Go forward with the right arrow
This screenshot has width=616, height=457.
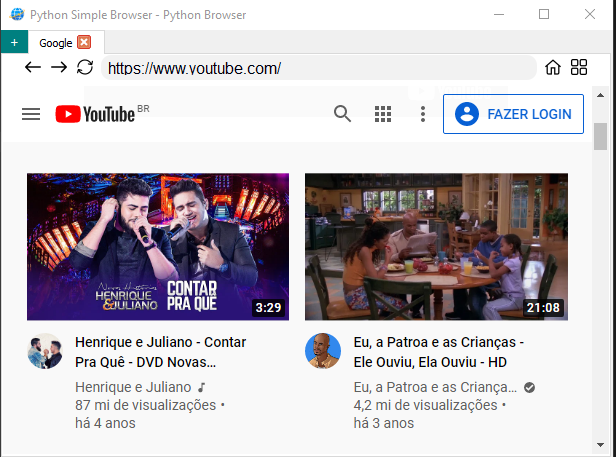(59, 67)
